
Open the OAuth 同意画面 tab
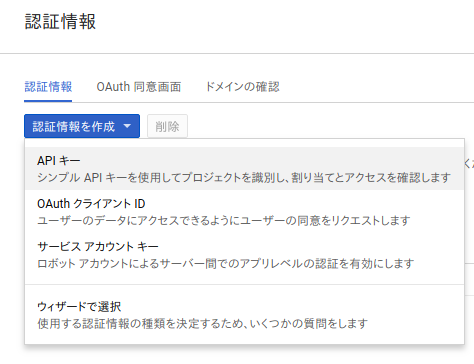(x=139, y=87)
